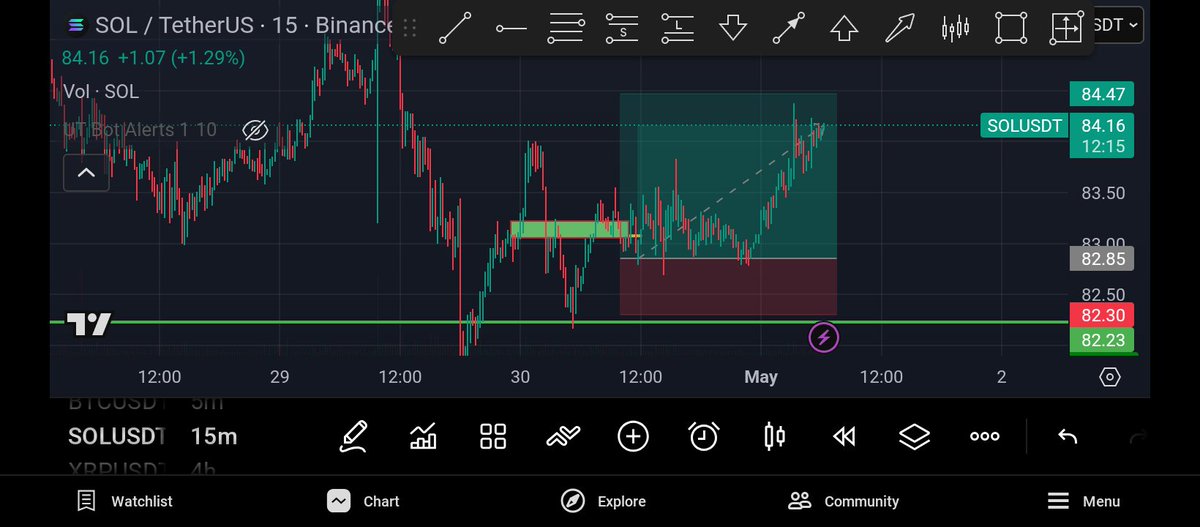Collapse the indicator legend with the up chevron
This screenshot has height=527, width=1200.
[x=86, y=173]
